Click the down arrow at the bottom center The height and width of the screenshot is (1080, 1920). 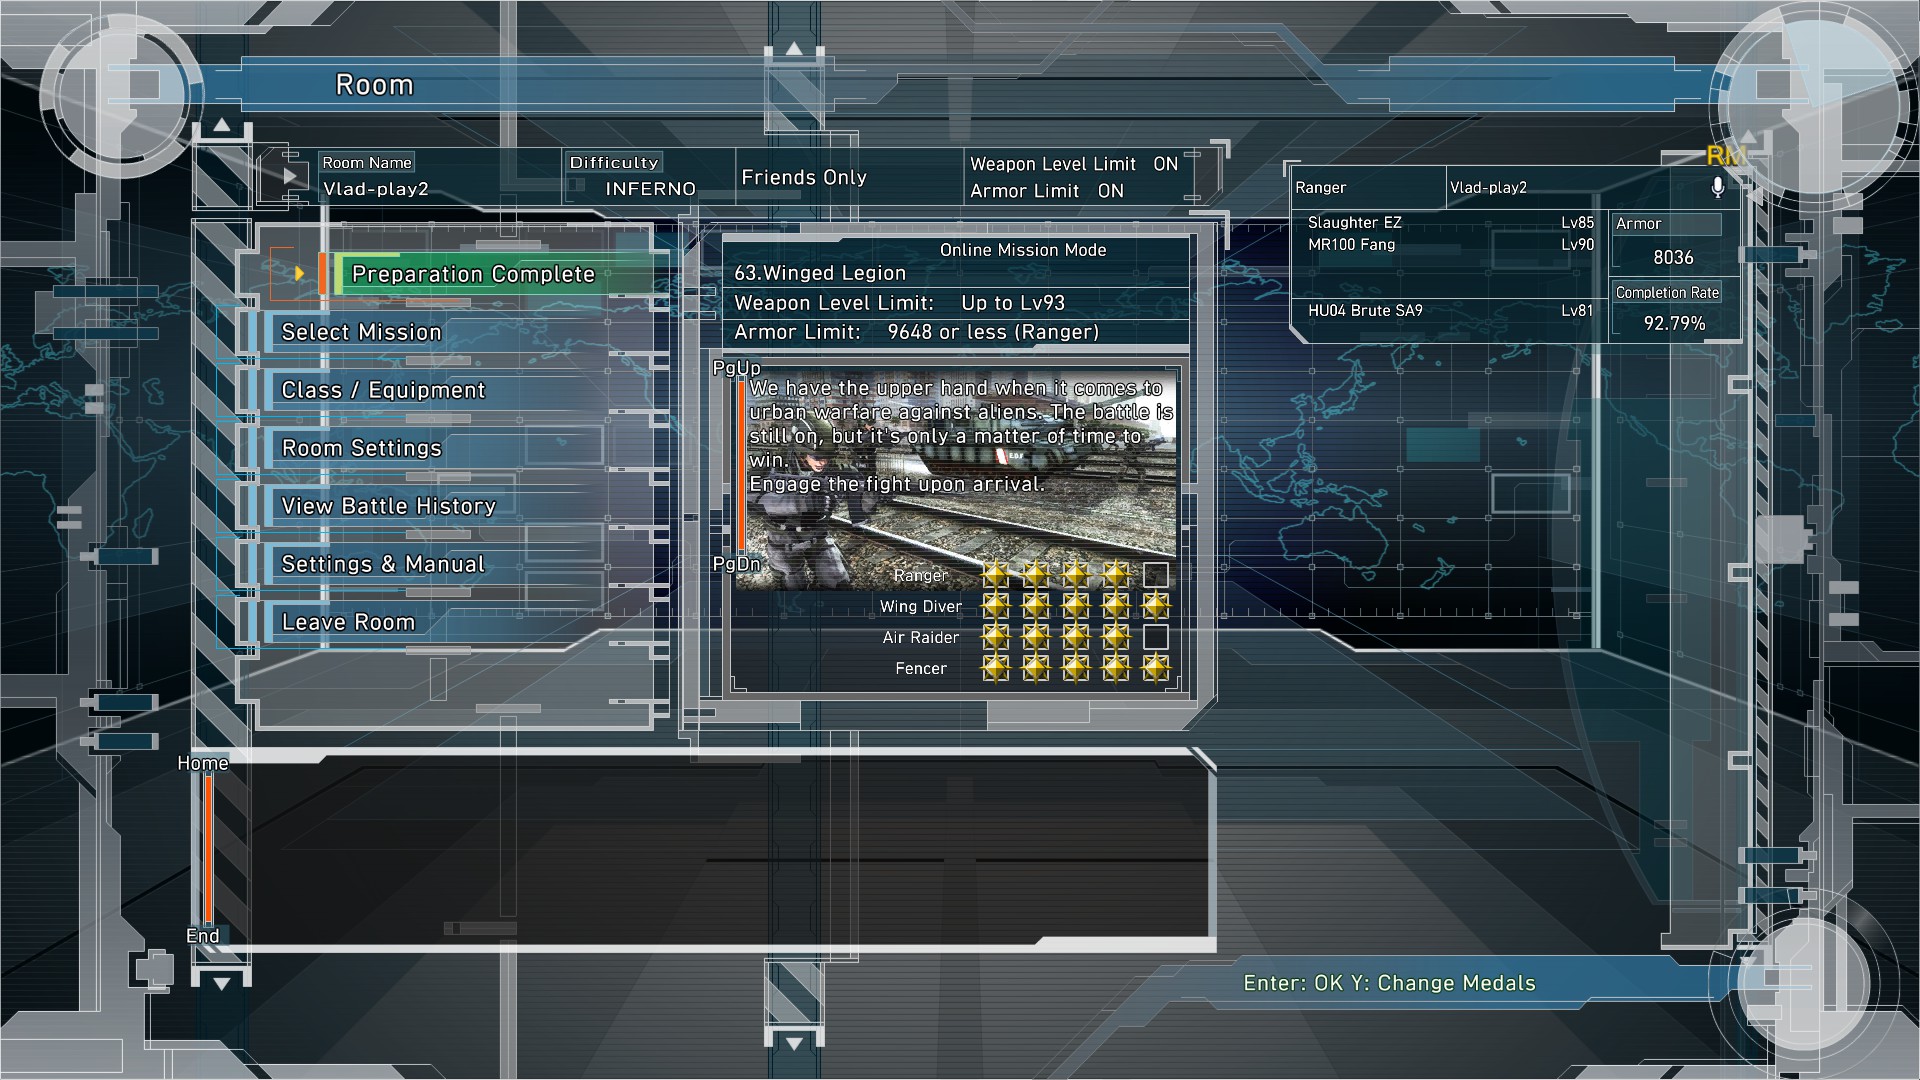tap(794, 1043)
